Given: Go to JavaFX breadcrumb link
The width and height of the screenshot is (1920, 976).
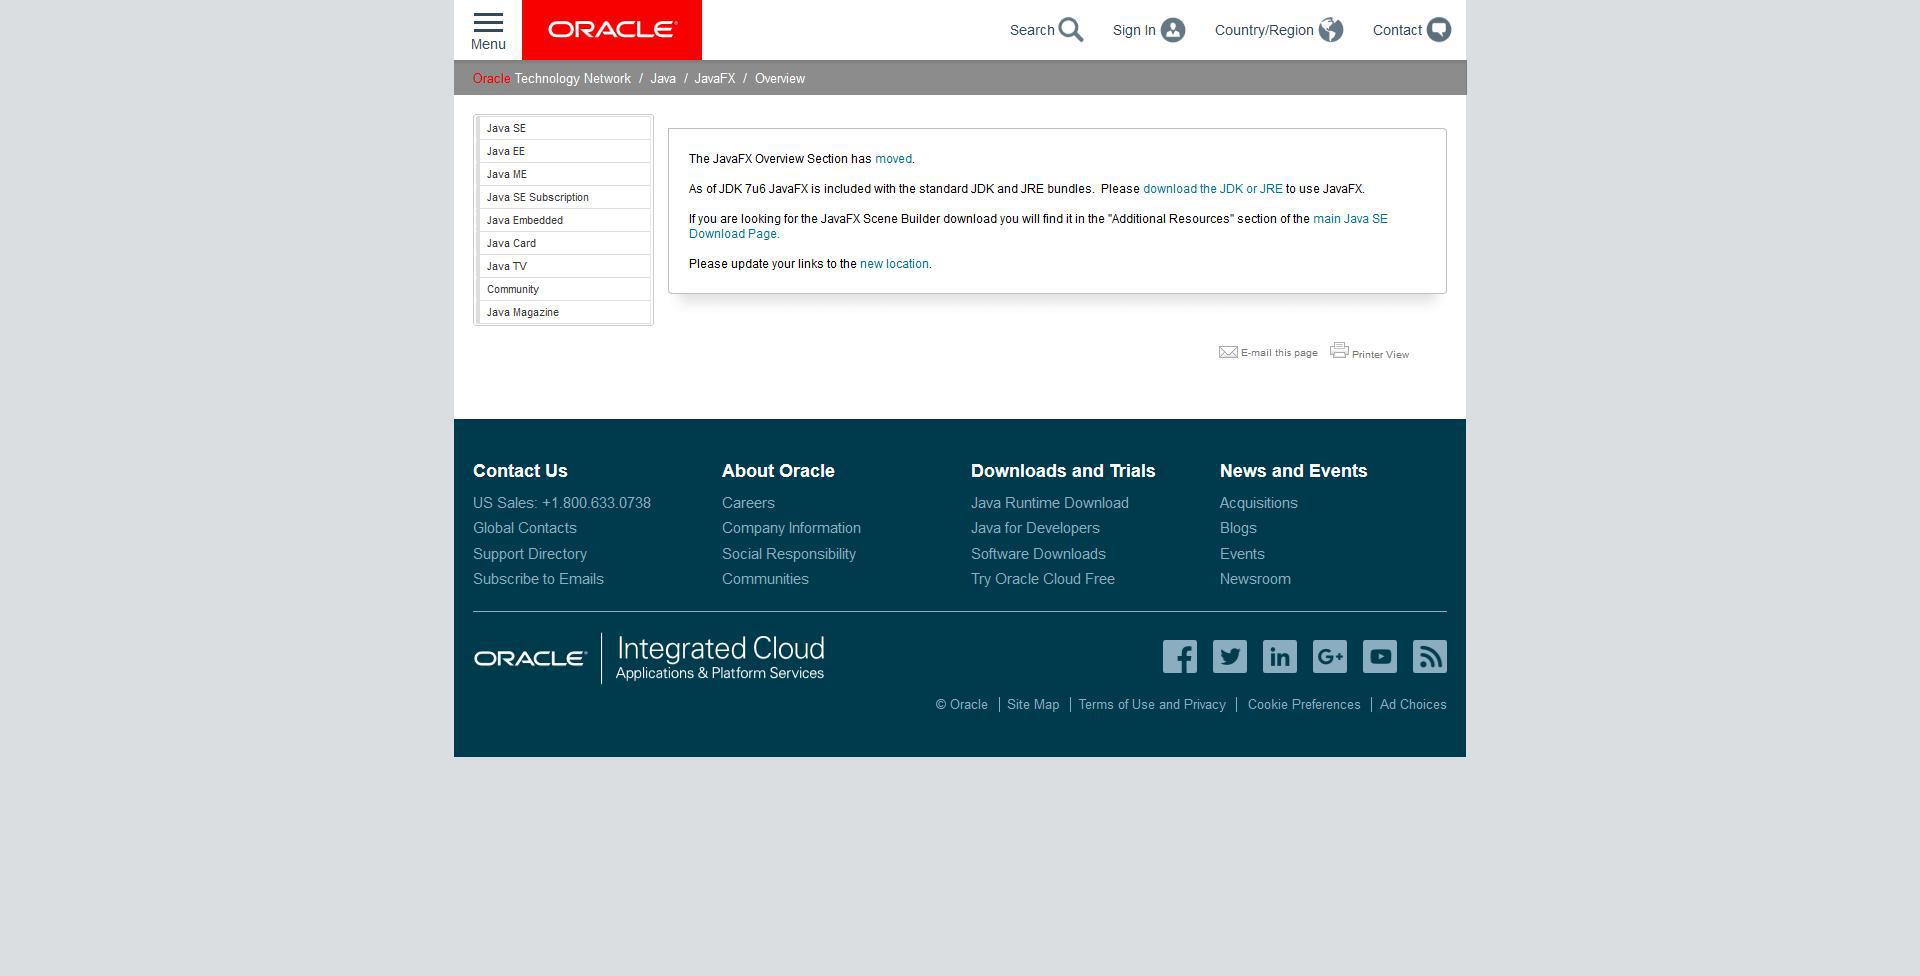Looking at the screenshot, I should pos(715,79).
